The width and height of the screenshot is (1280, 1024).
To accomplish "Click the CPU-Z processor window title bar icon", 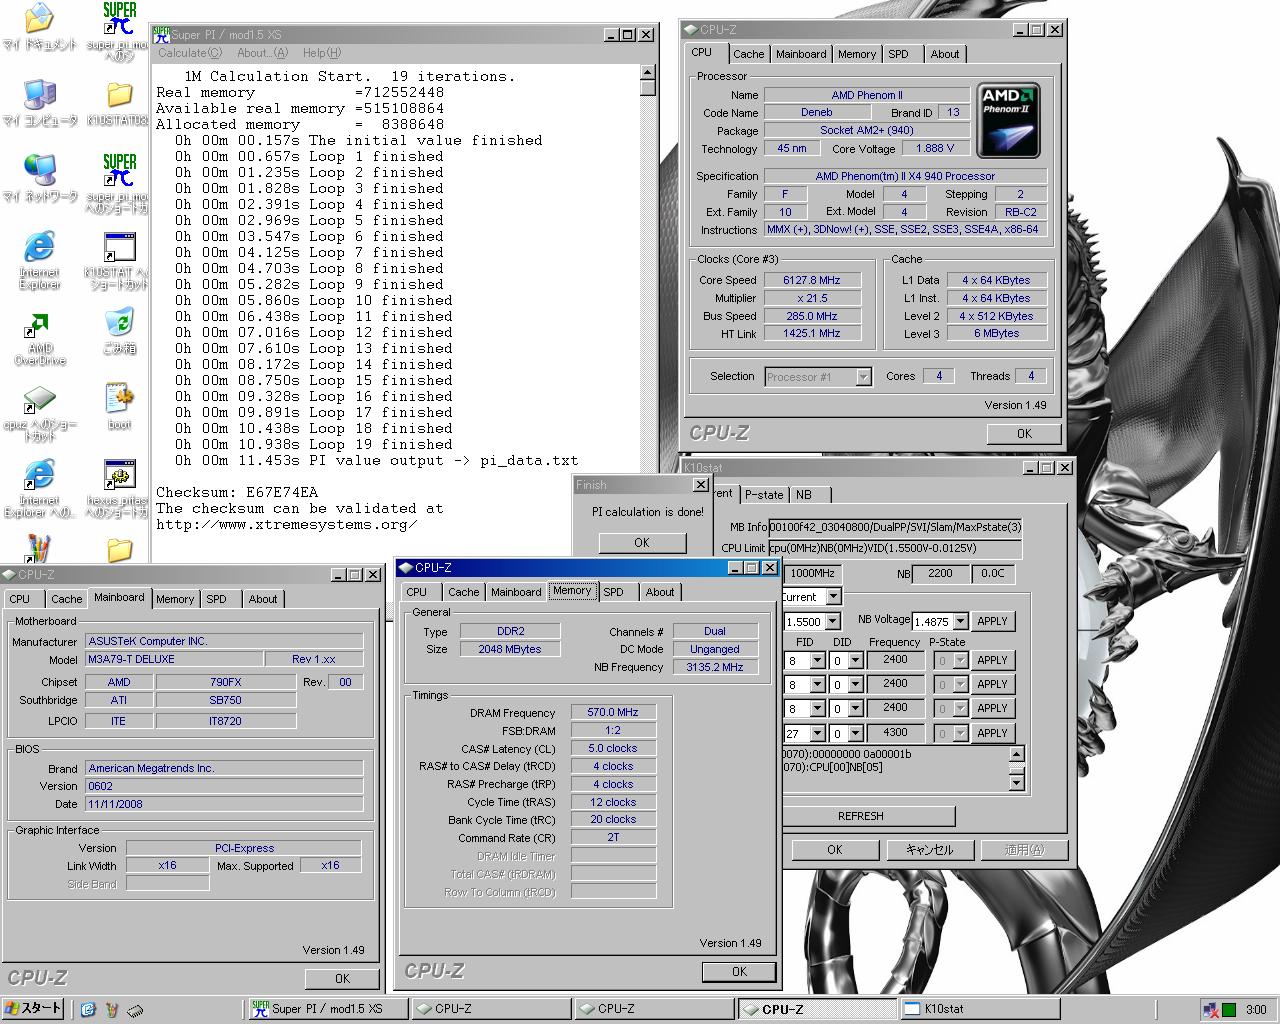I will pyautogui.click(x=691, y=30).
